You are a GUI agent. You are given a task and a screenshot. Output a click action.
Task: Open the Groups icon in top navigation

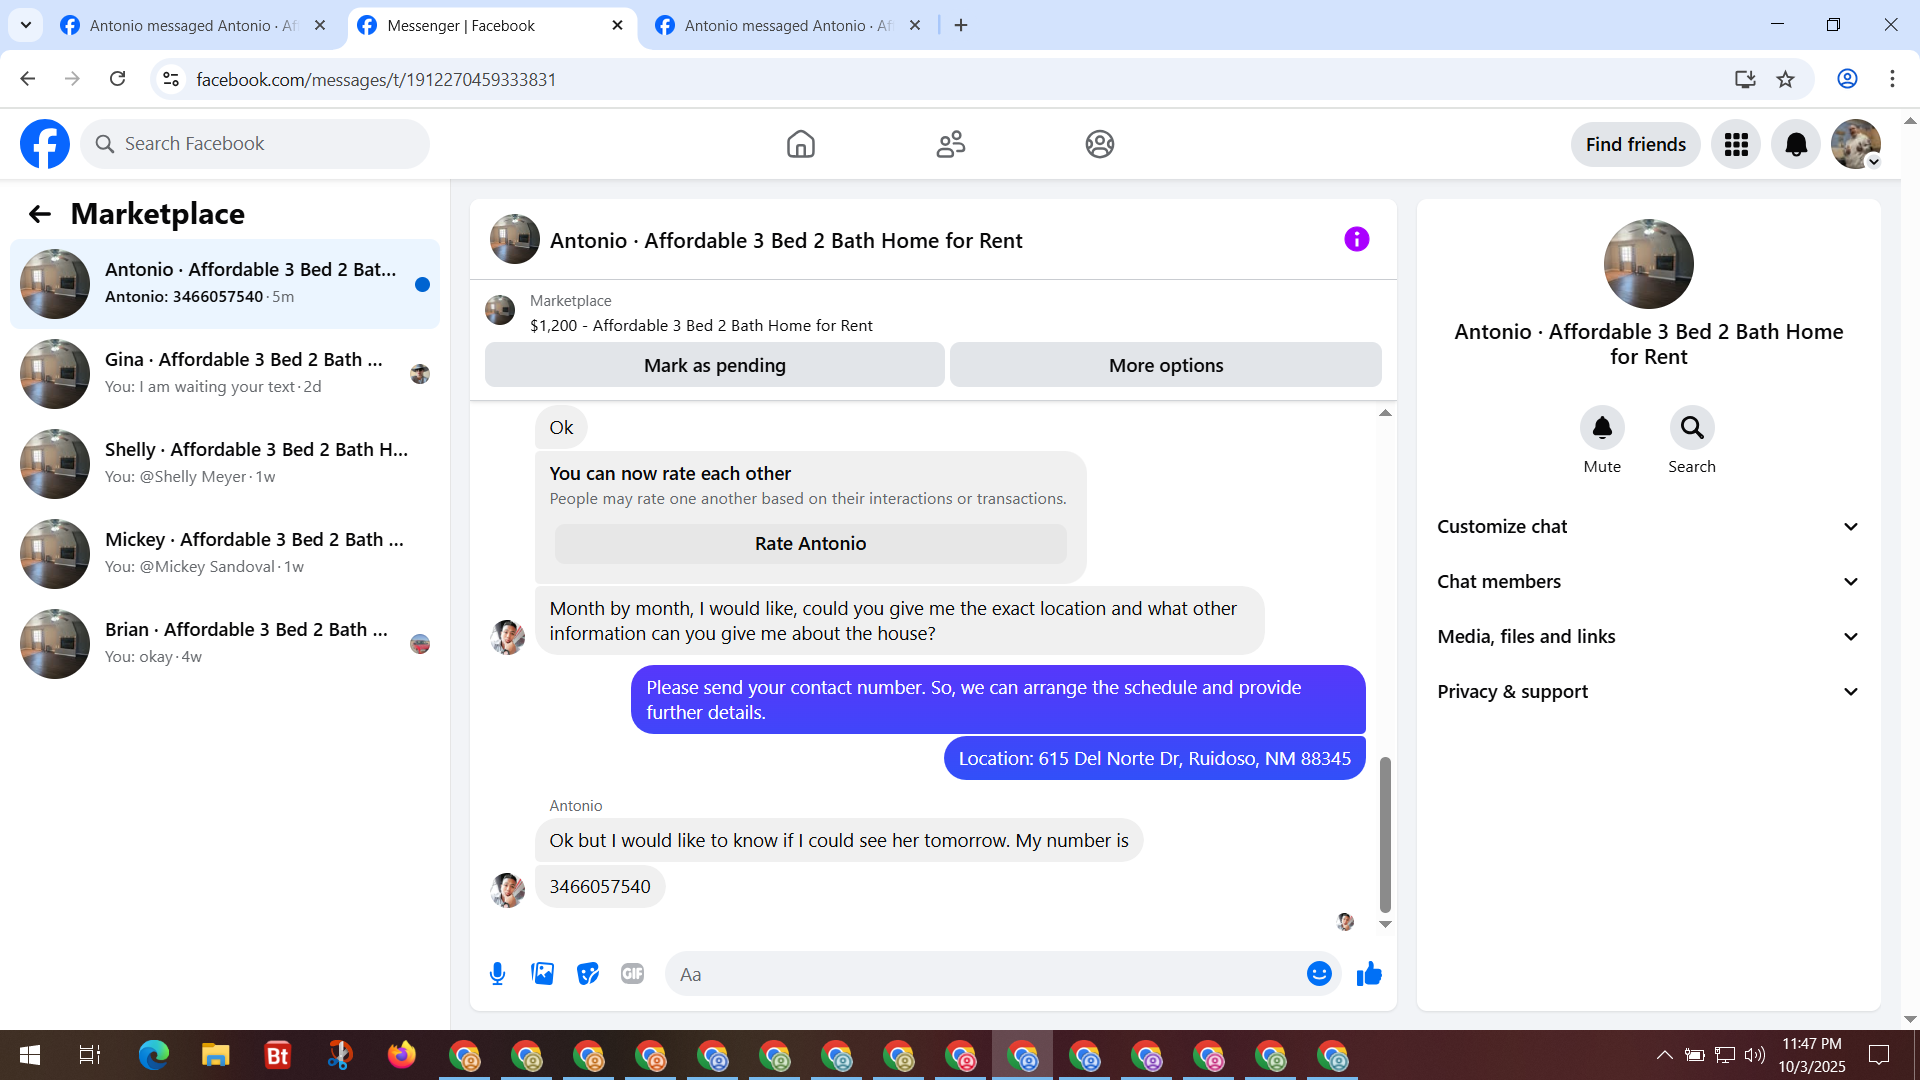(x=1100, y=144)
